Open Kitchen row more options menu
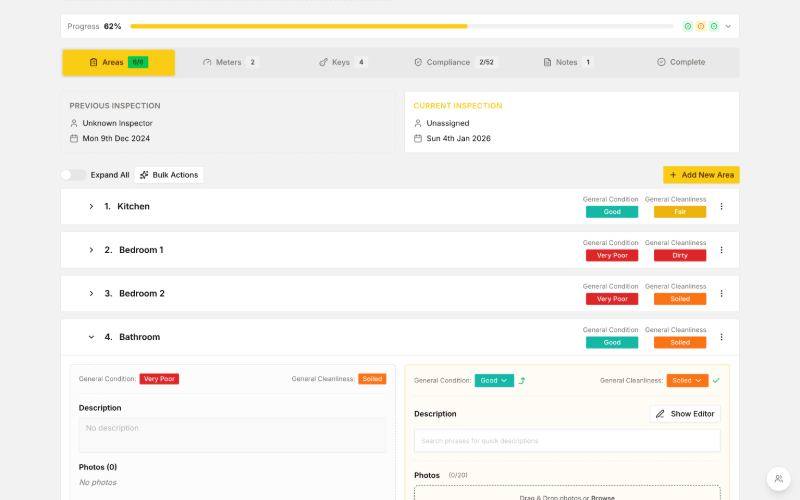The image size is (800, 500). click(x=721, y=207)
